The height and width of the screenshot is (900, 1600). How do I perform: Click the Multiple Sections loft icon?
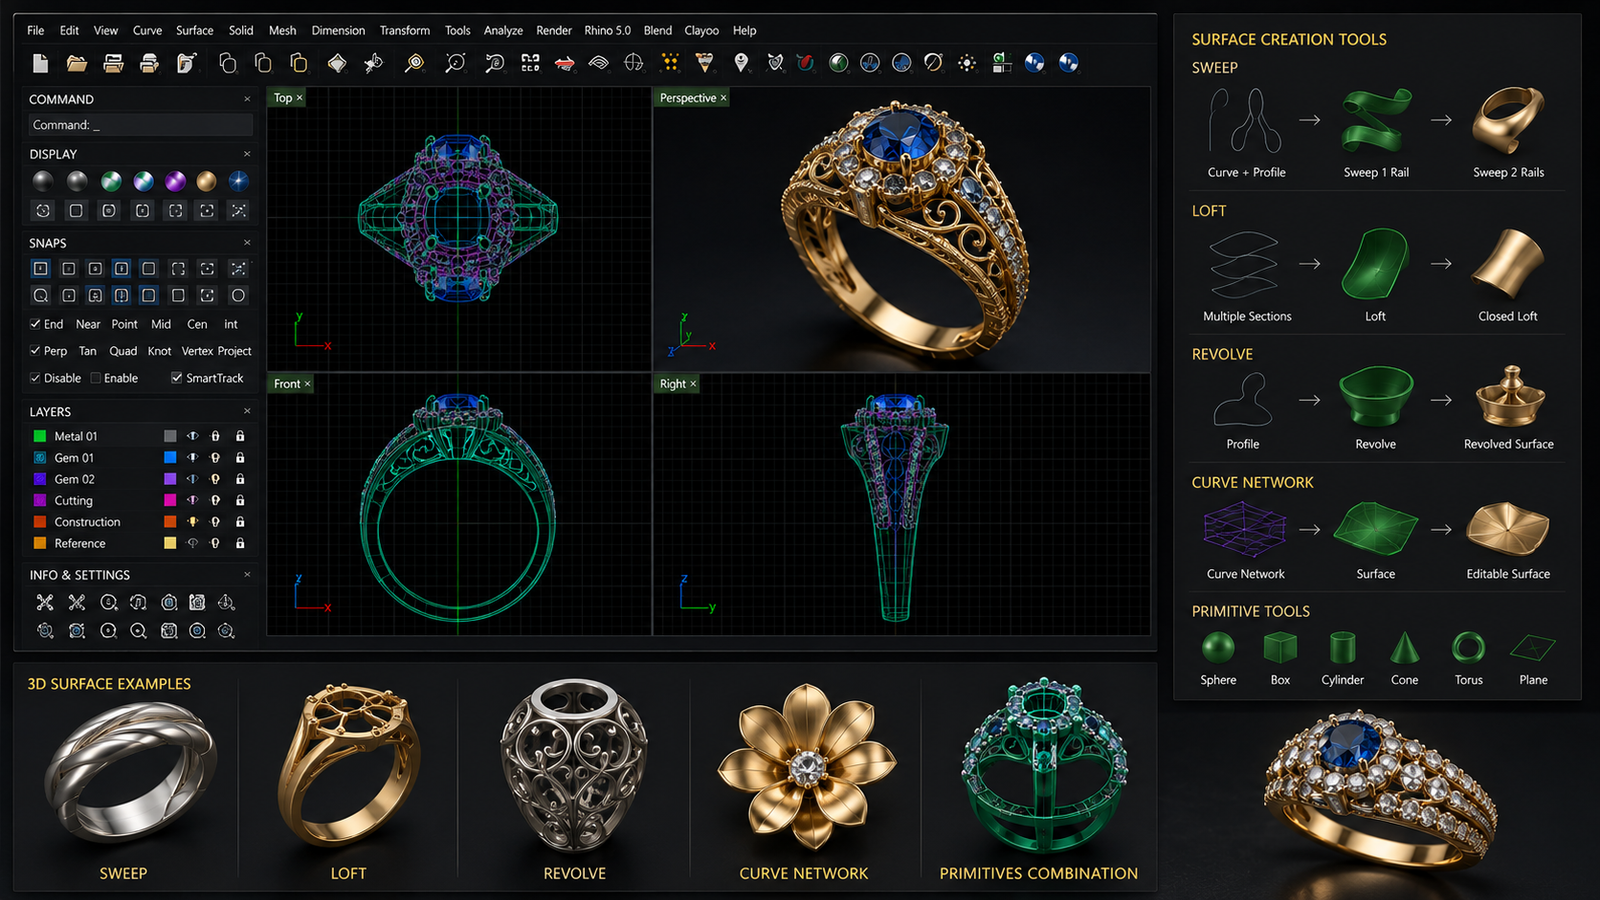tap(1244, 264)
